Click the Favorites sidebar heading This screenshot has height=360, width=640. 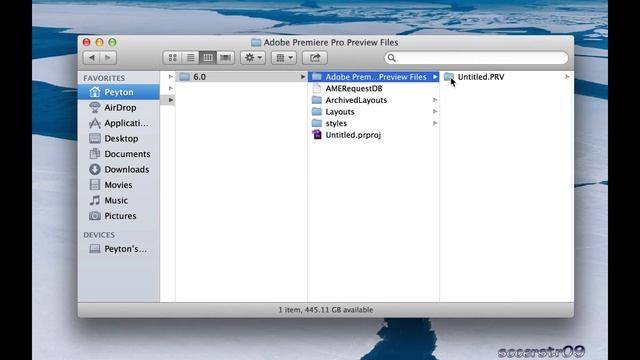pyautogui.click(x=104, y=78)
